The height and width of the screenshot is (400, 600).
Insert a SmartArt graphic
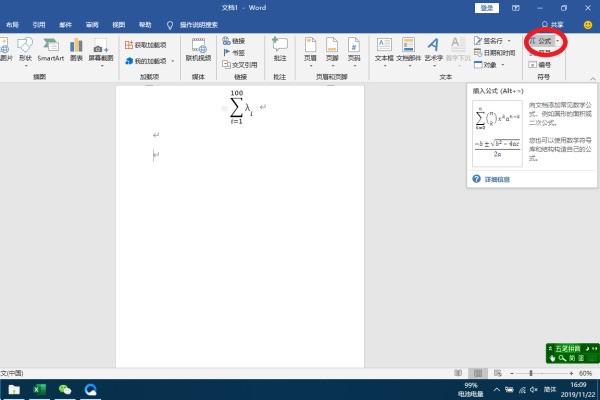pos(51,49)
